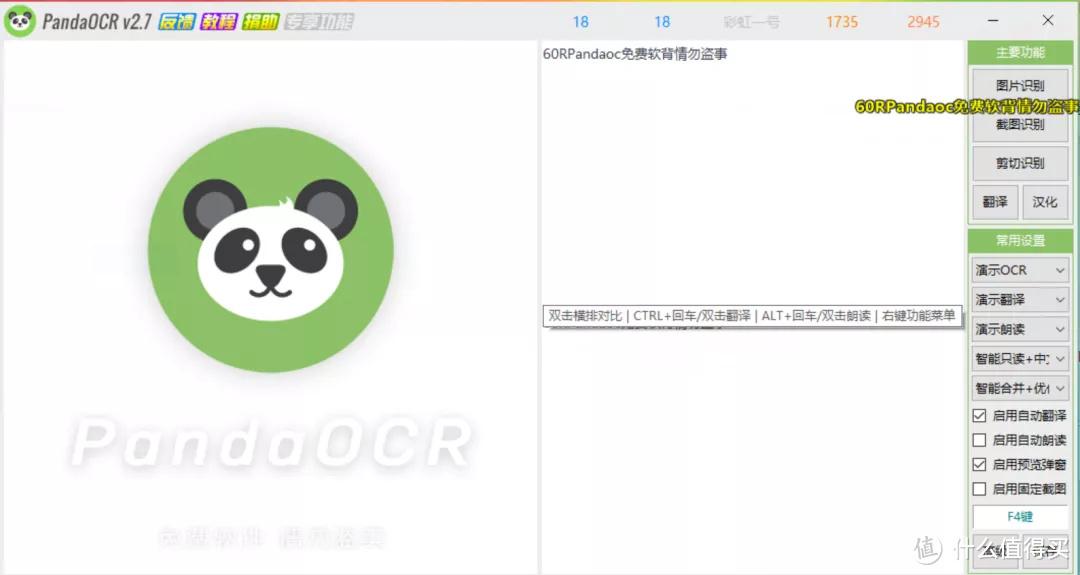Click the 剪切识别 button

[x=1020, y=163]
